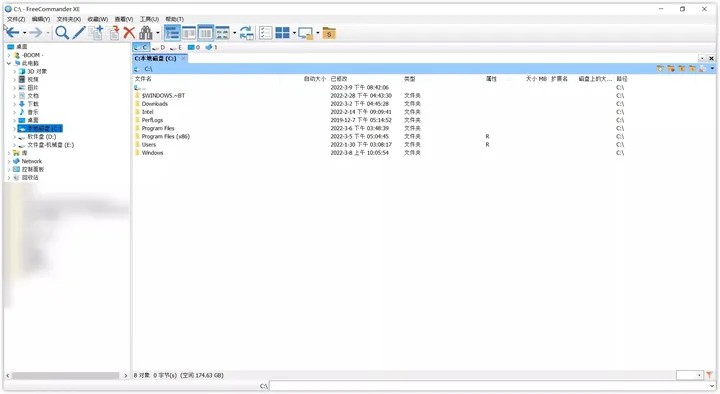
Task: Select the pencil edit icon
Action: 79,33
